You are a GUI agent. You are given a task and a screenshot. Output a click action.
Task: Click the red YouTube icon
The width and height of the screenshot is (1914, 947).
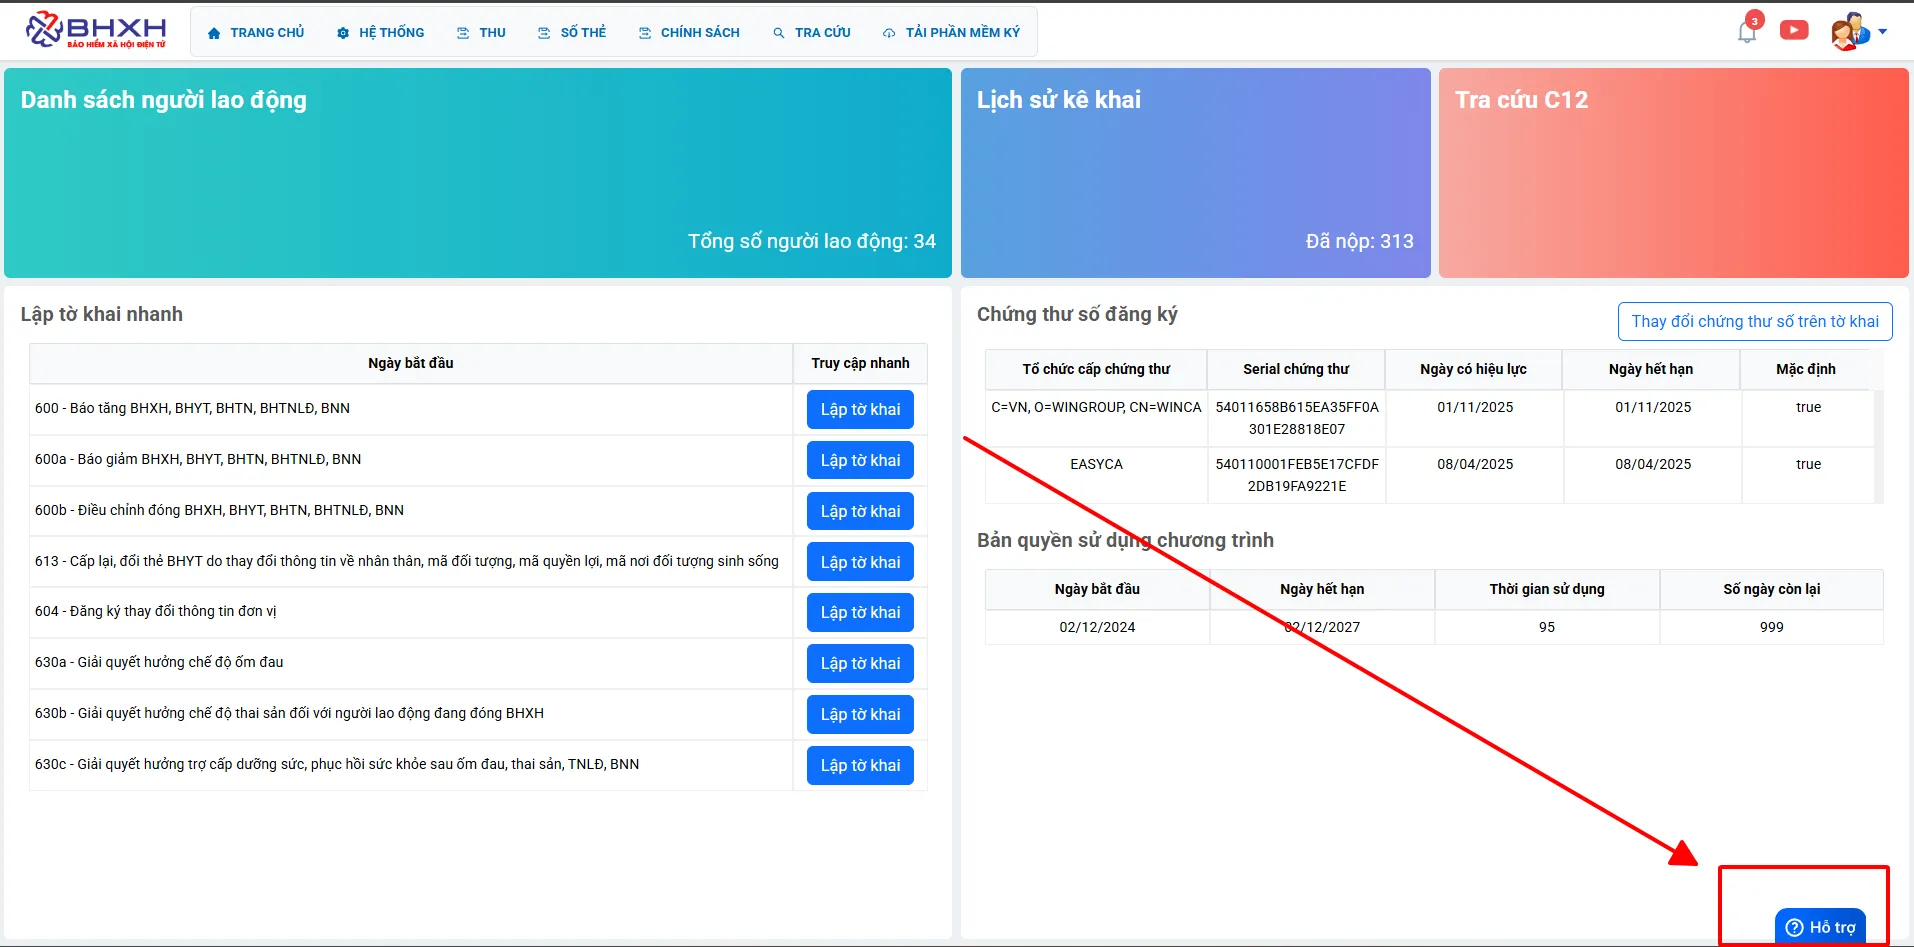pos(1794,31)
